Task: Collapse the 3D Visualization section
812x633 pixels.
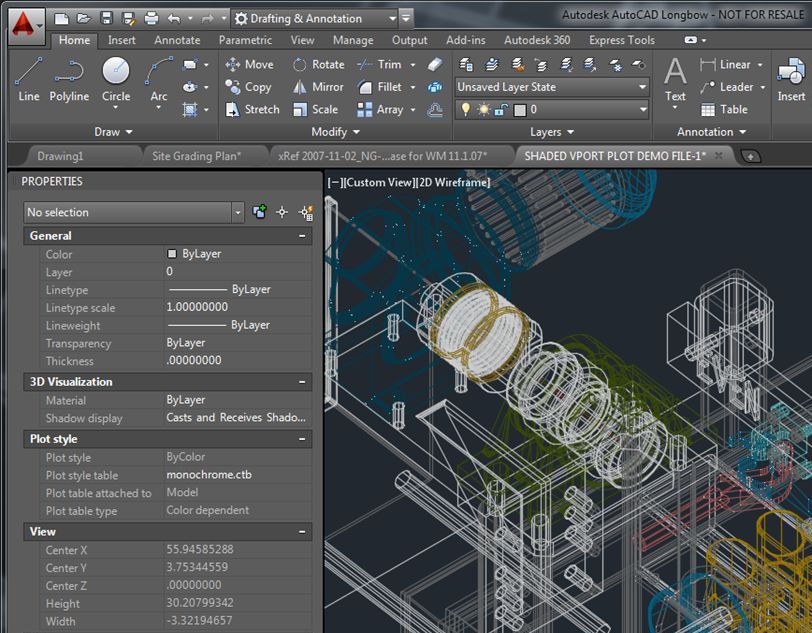Action: click(x=302, y=382)
